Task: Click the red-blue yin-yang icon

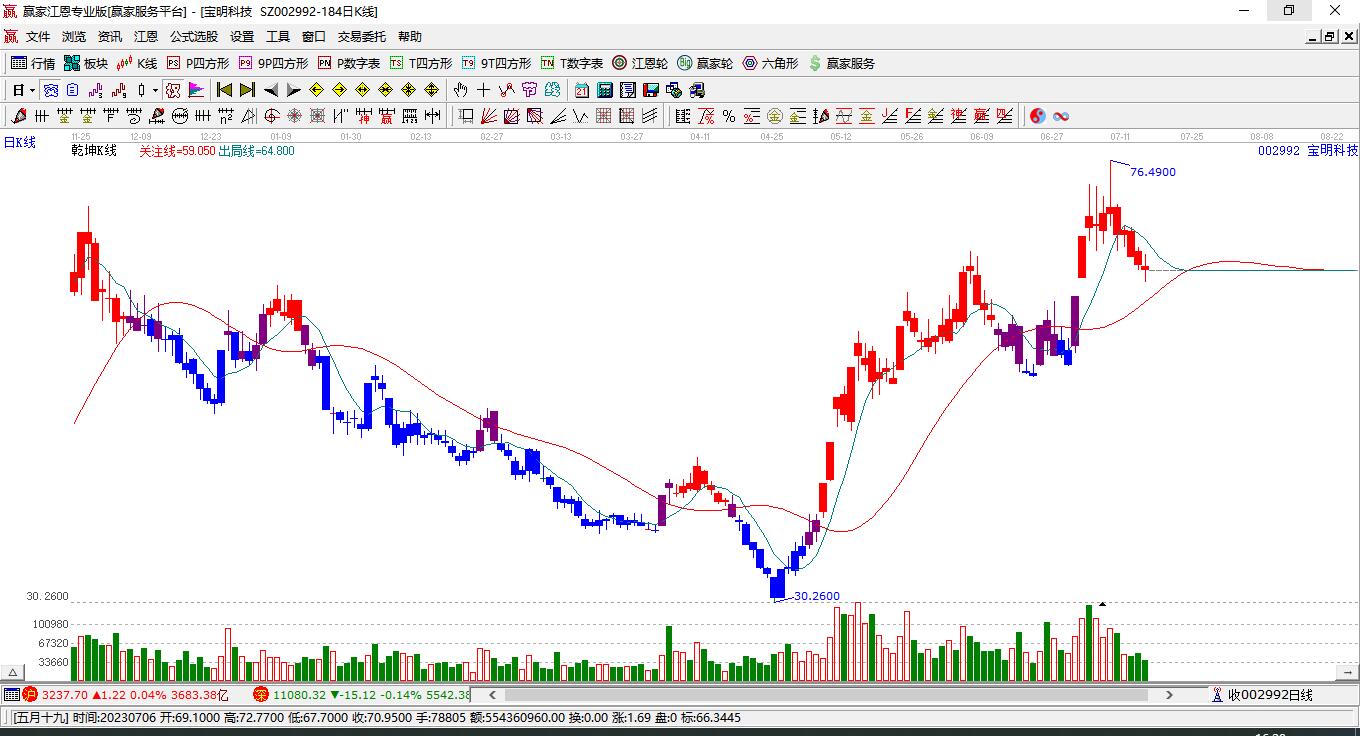Action: (x=1038, y=116)
